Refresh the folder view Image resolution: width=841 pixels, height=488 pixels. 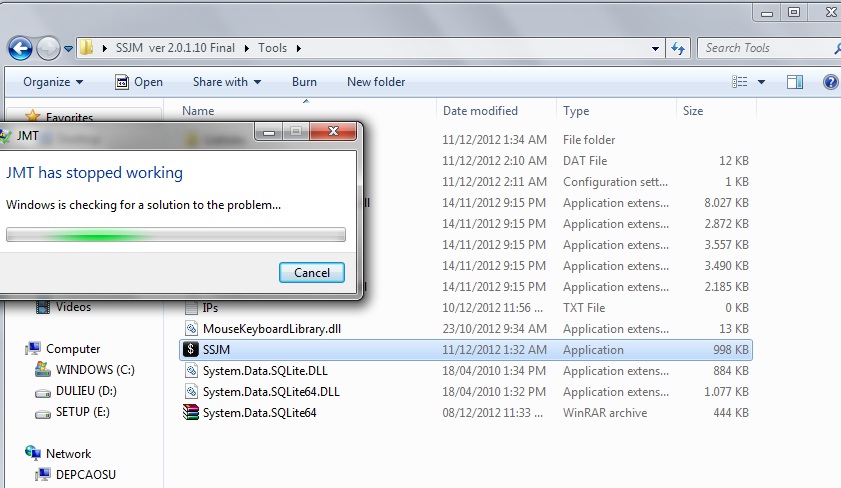(x=678, y=49)
